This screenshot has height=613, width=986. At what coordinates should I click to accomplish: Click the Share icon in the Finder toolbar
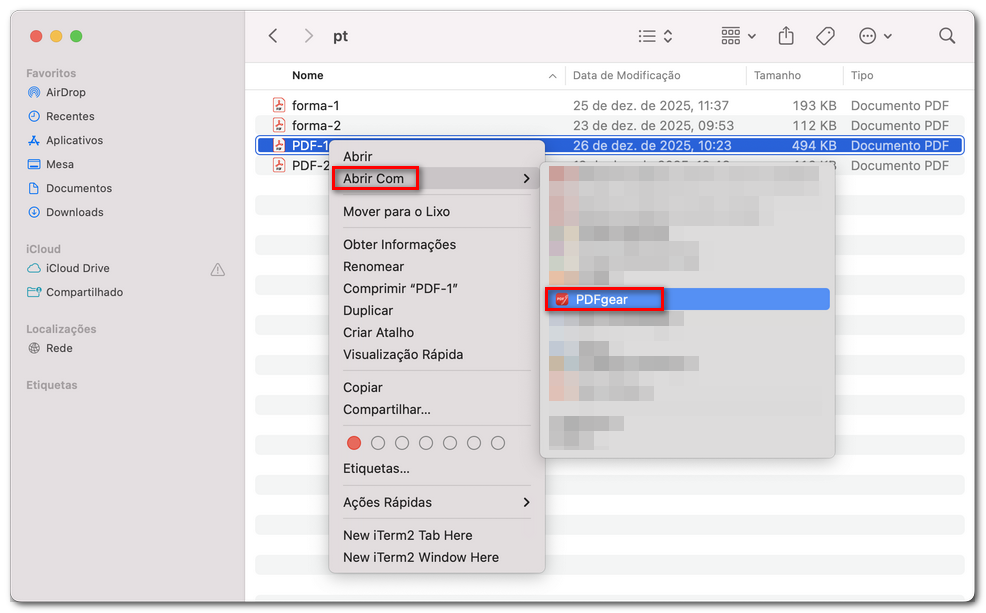785,35
